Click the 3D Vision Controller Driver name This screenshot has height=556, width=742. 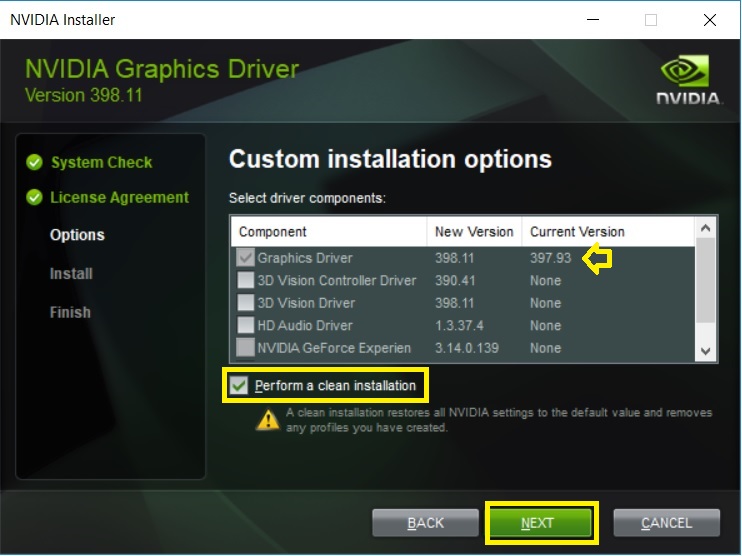click(x=337, y=280)
